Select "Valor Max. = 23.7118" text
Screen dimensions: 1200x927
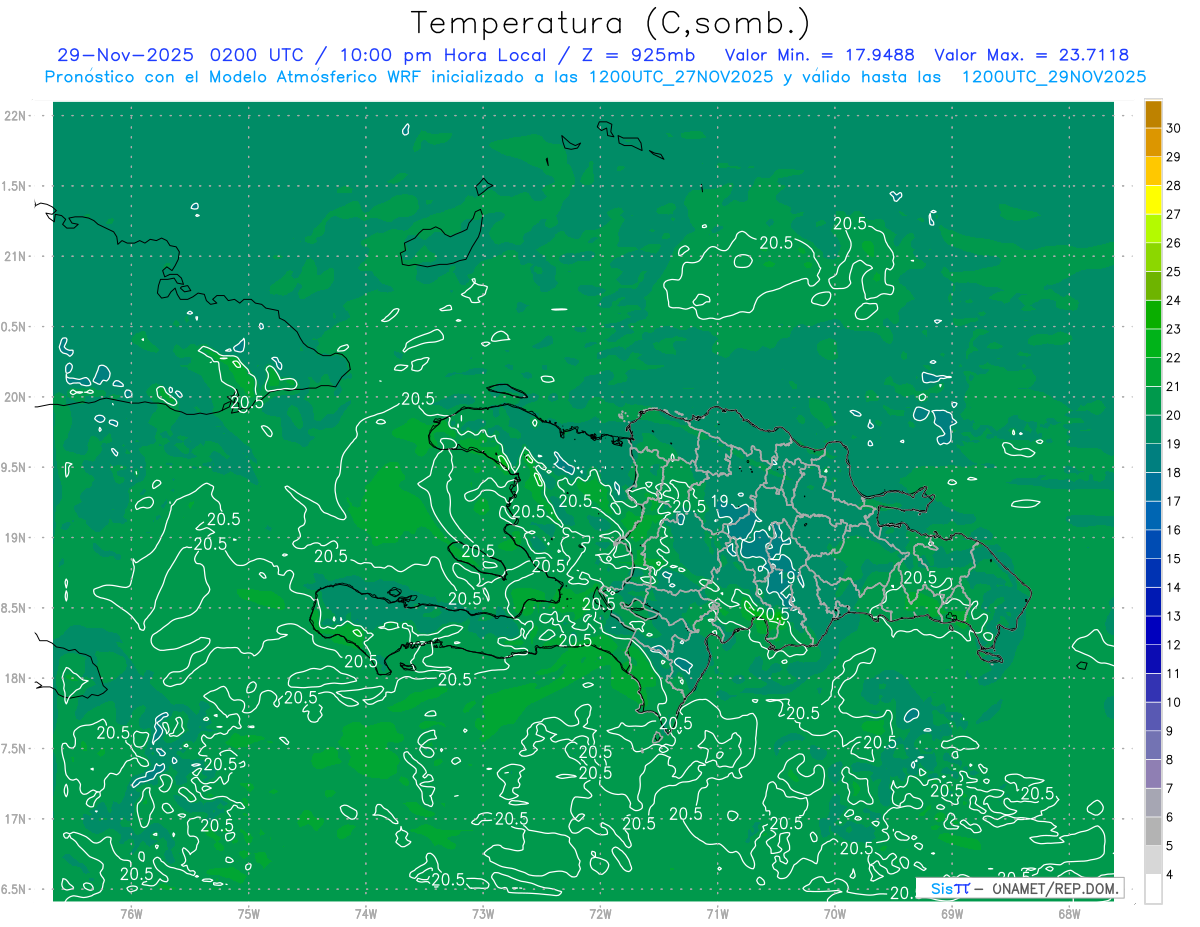tap(1031, 55)
